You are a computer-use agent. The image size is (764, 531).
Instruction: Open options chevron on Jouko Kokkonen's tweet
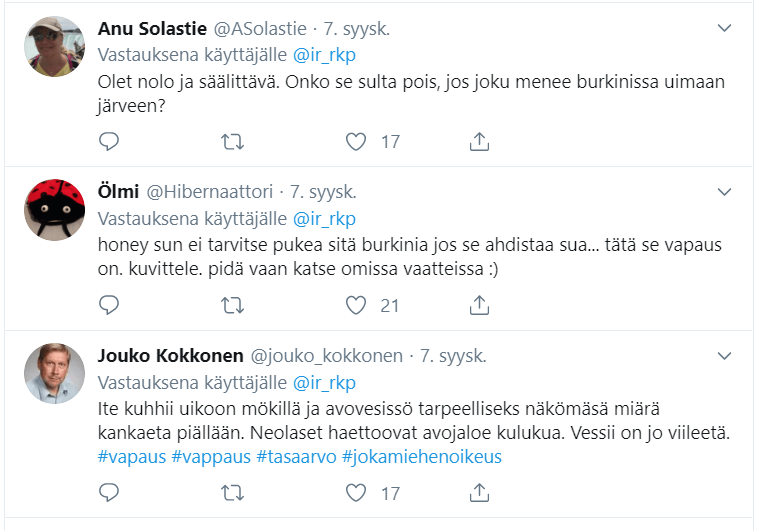click(726, 354)
